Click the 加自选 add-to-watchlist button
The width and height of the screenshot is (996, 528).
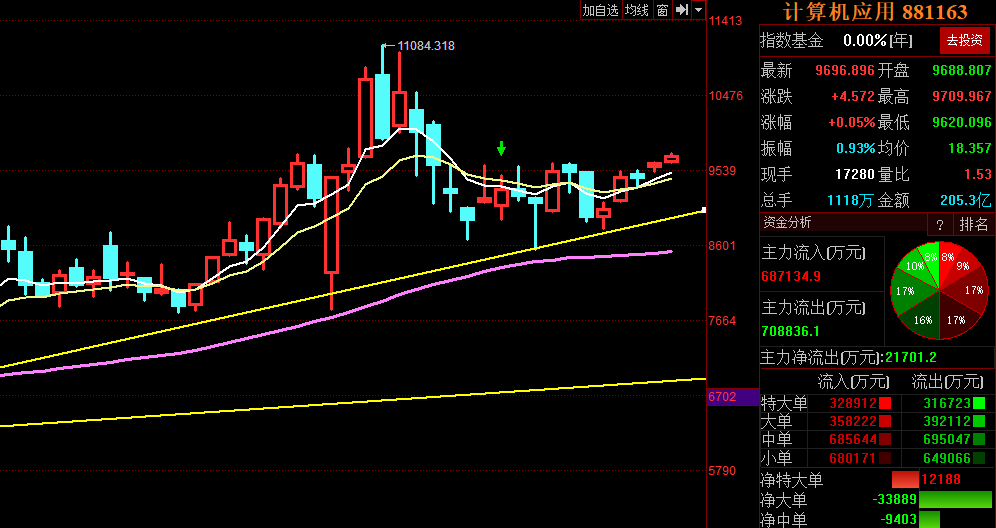click(601, 10)
